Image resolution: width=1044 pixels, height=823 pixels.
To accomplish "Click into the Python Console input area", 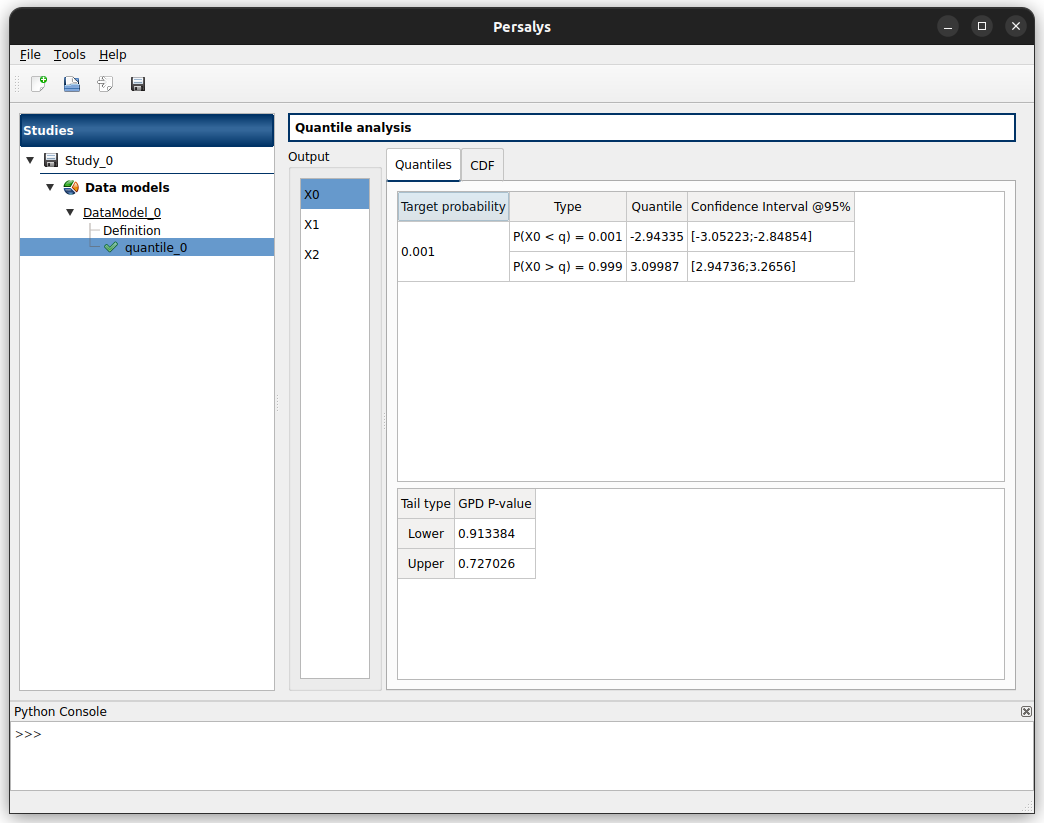I will (520, 755).
